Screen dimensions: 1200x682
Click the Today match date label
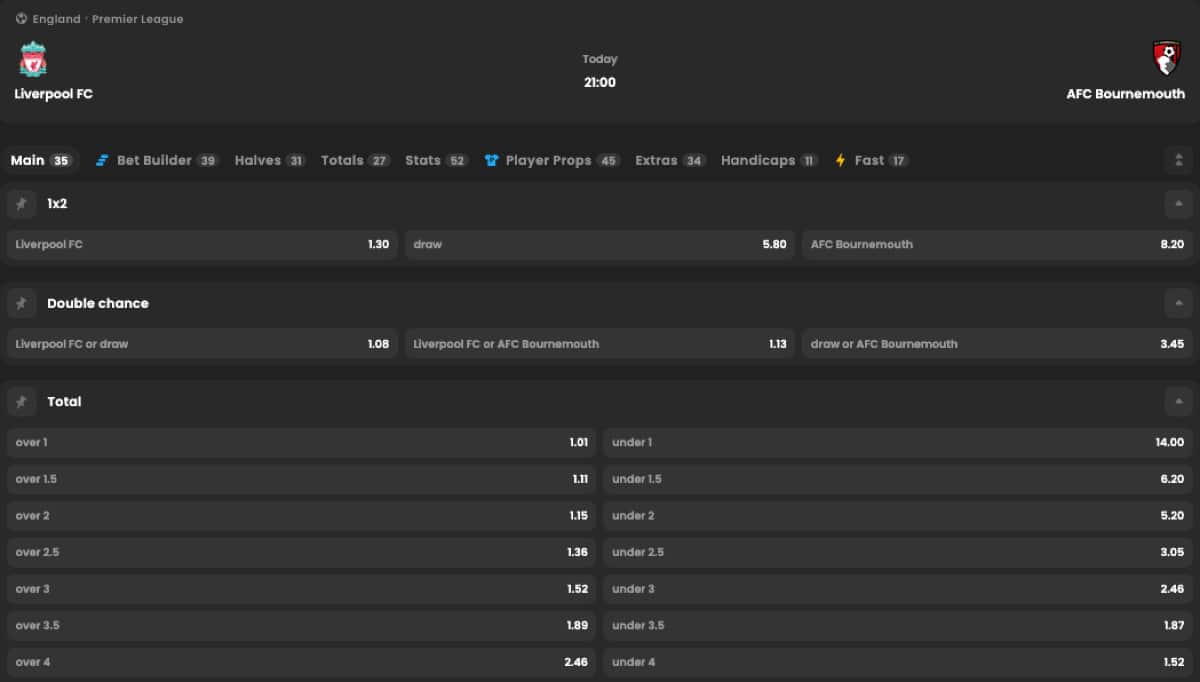click(600, 59)
